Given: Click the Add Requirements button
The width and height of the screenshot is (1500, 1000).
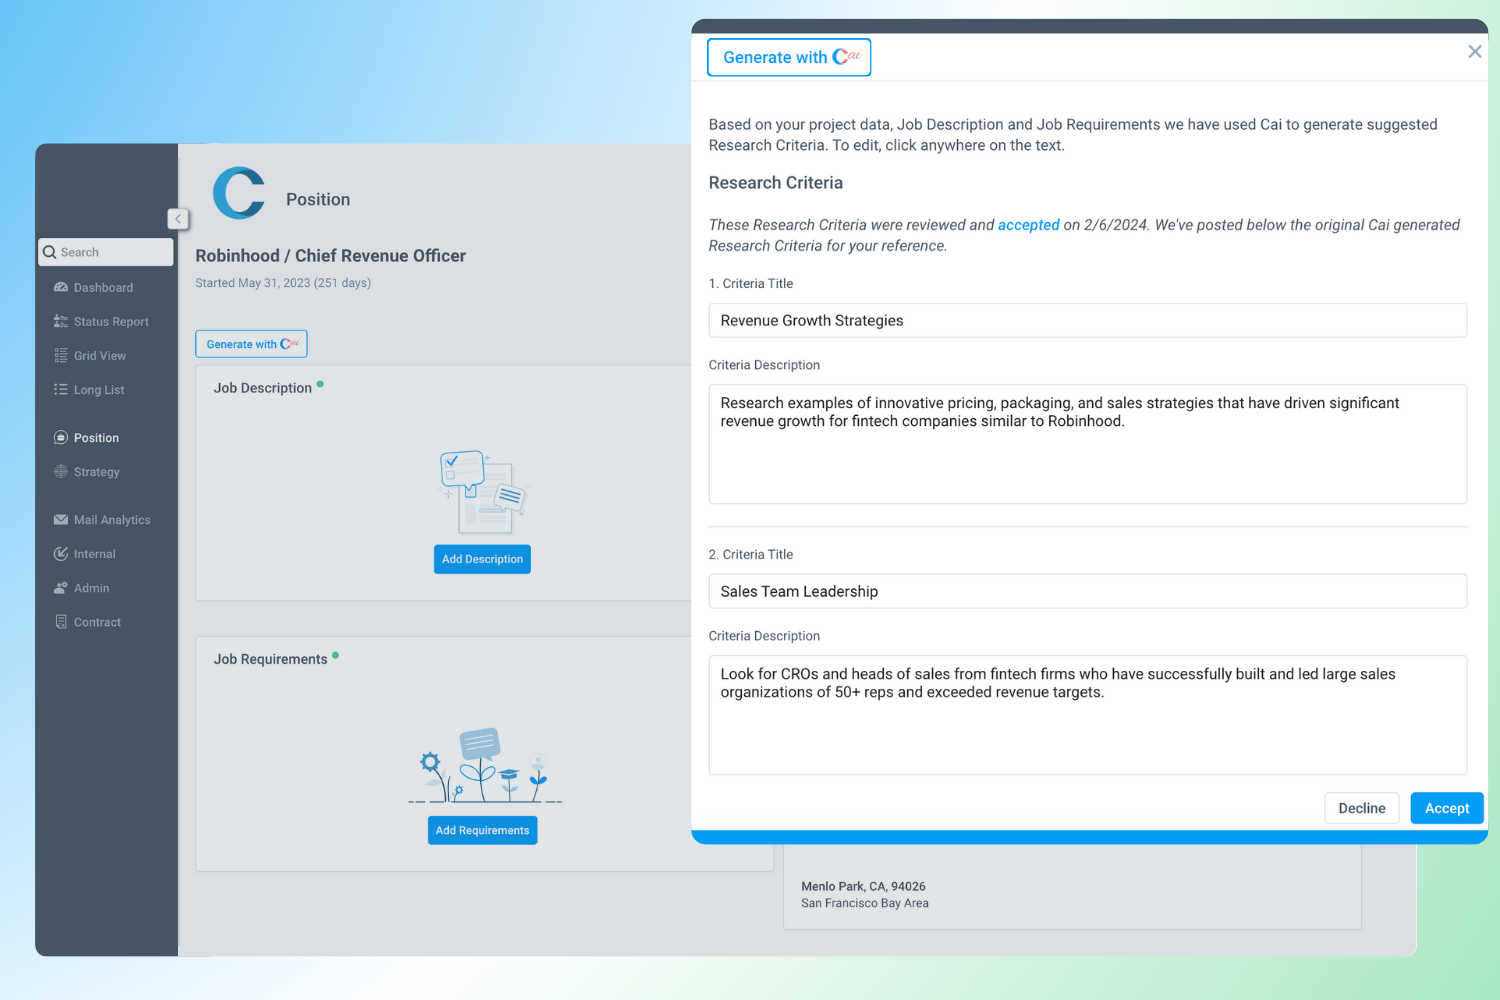Looking at the screenshot, I should [482, 830].
